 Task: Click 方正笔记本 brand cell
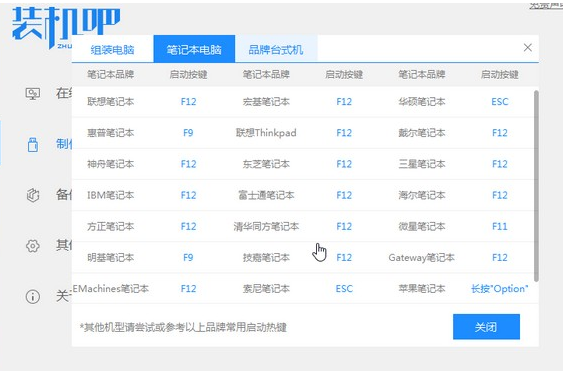(x=111, y=227)
